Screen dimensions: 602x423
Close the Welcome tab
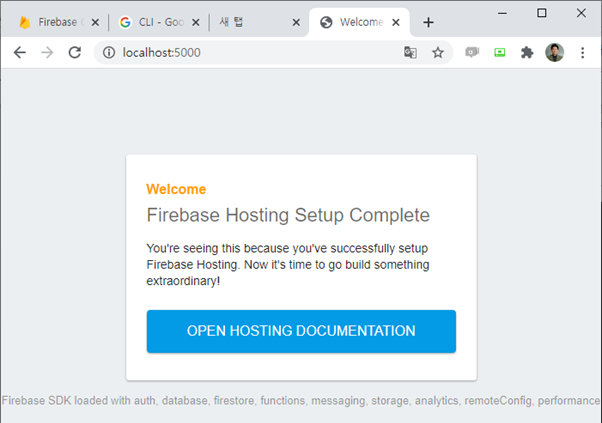click(x=396, y=23)
